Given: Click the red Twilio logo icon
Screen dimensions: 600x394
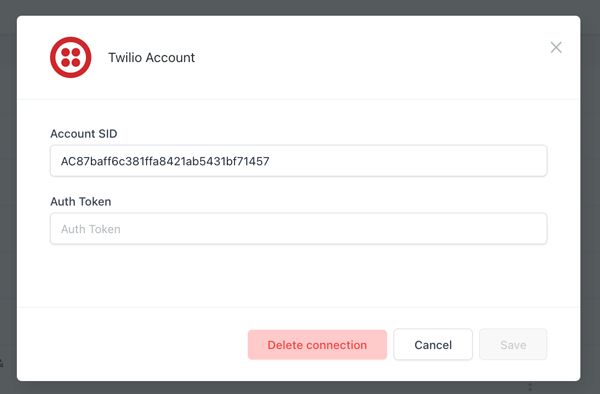Looking at the screenshot, I should pyautogui.click(x=70, y=57).
